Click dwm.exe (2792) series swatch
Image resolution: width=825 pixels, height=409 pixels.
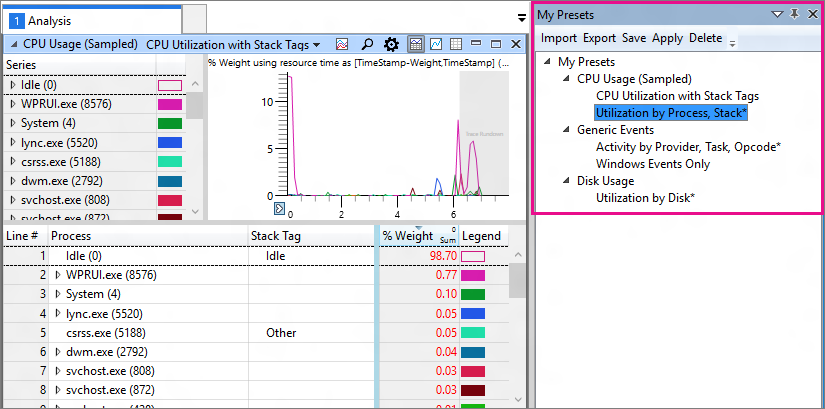[x=169, y=181]
